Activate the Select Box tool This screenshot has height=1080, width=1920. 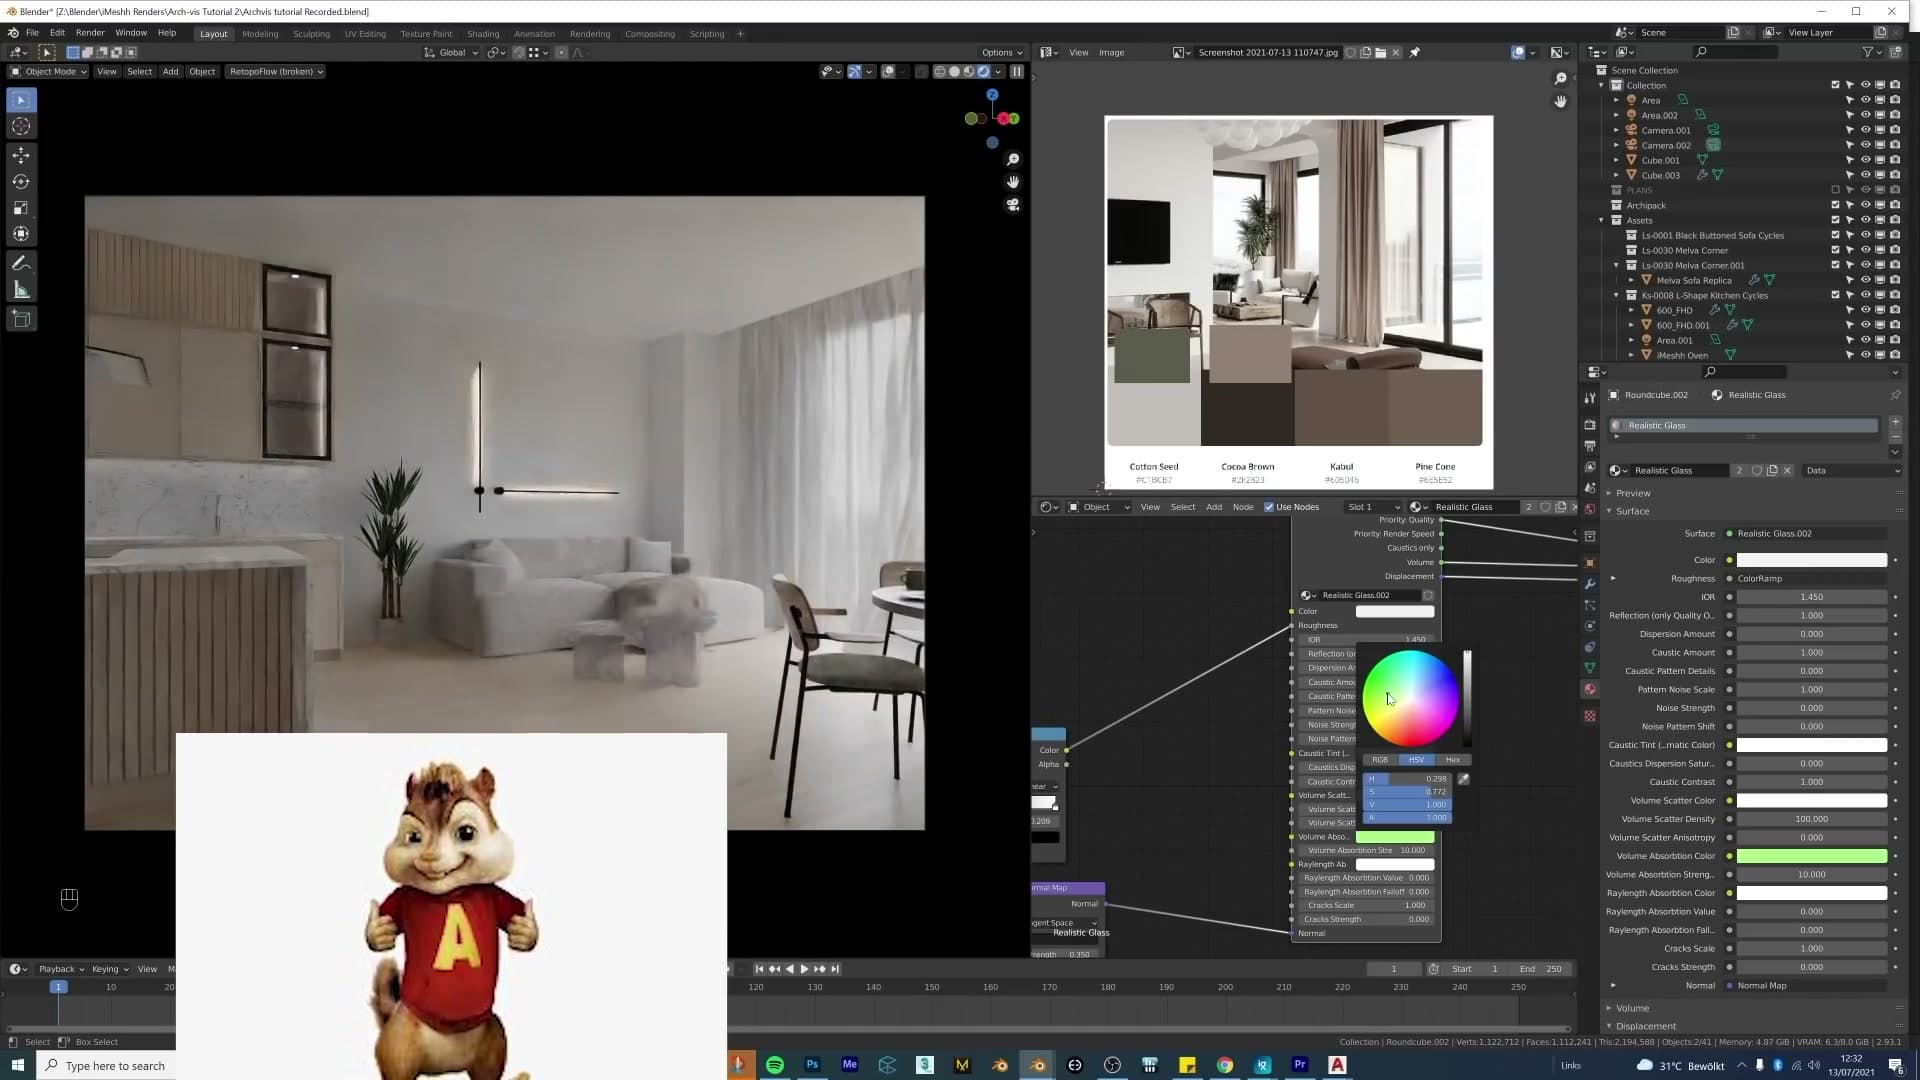point(21,100)
